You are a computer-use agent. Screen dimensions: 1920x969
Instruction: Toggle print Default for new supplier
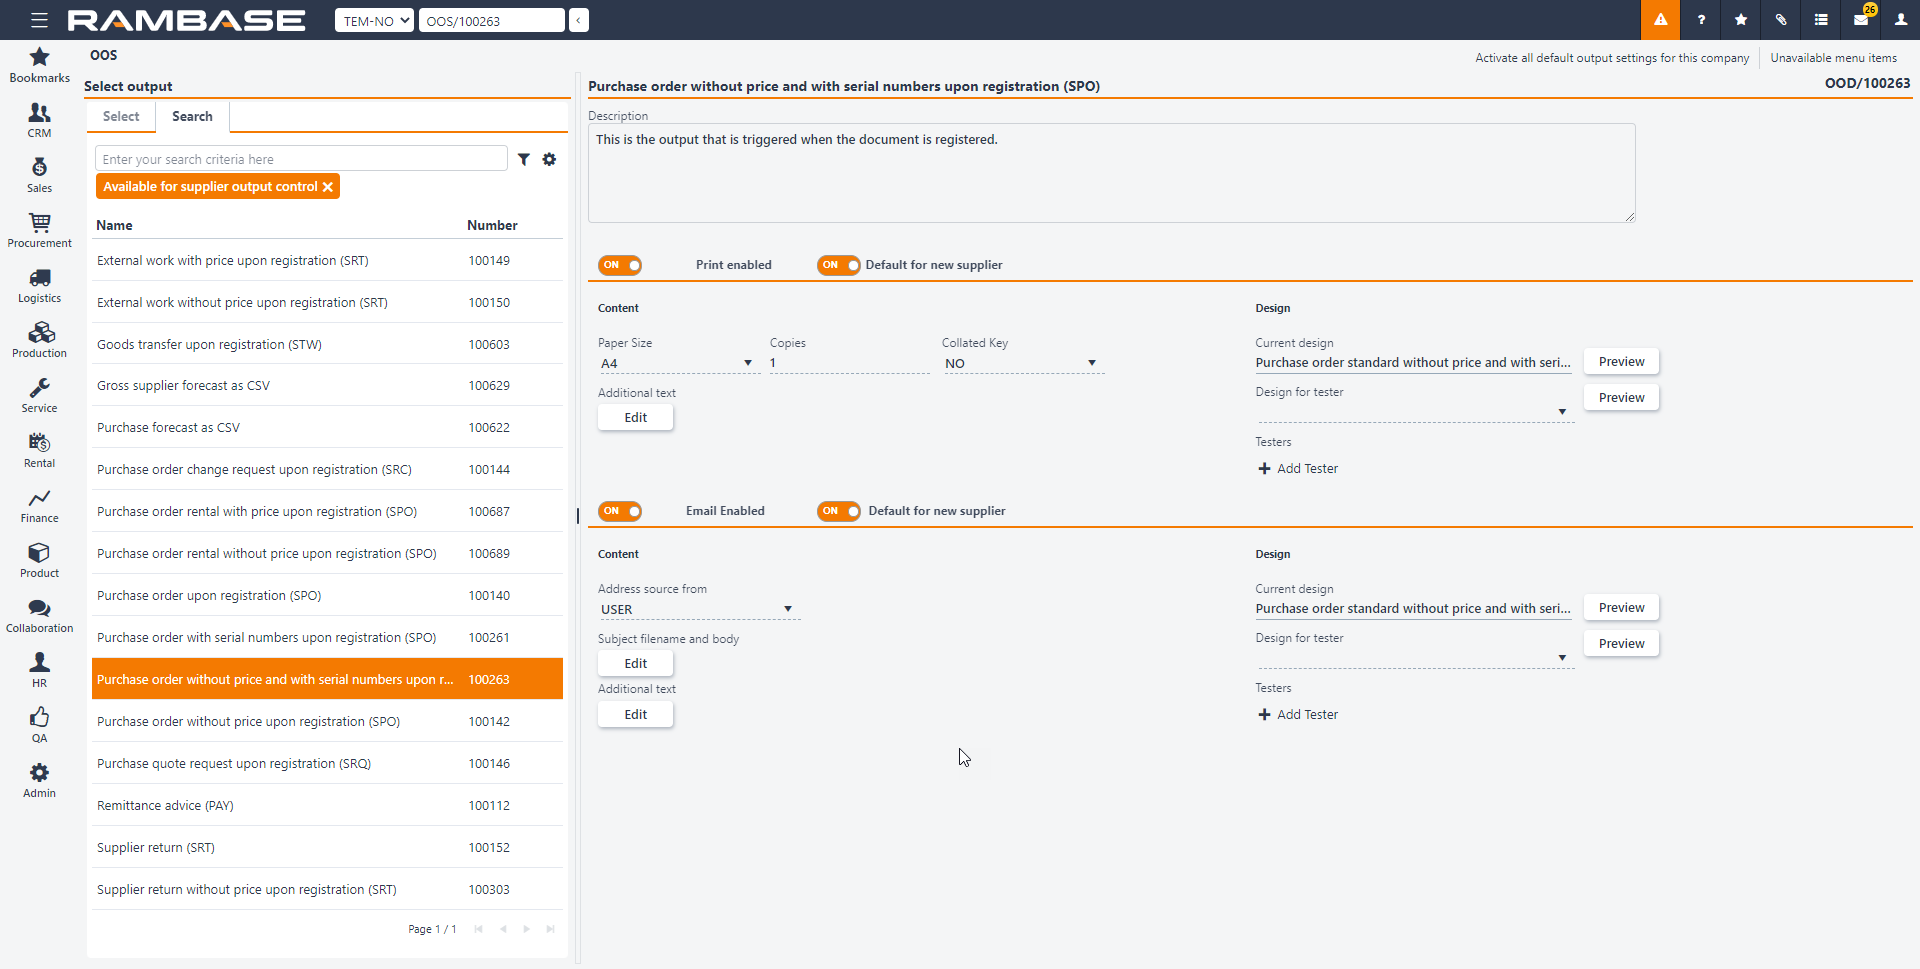(x=838, y=265)
